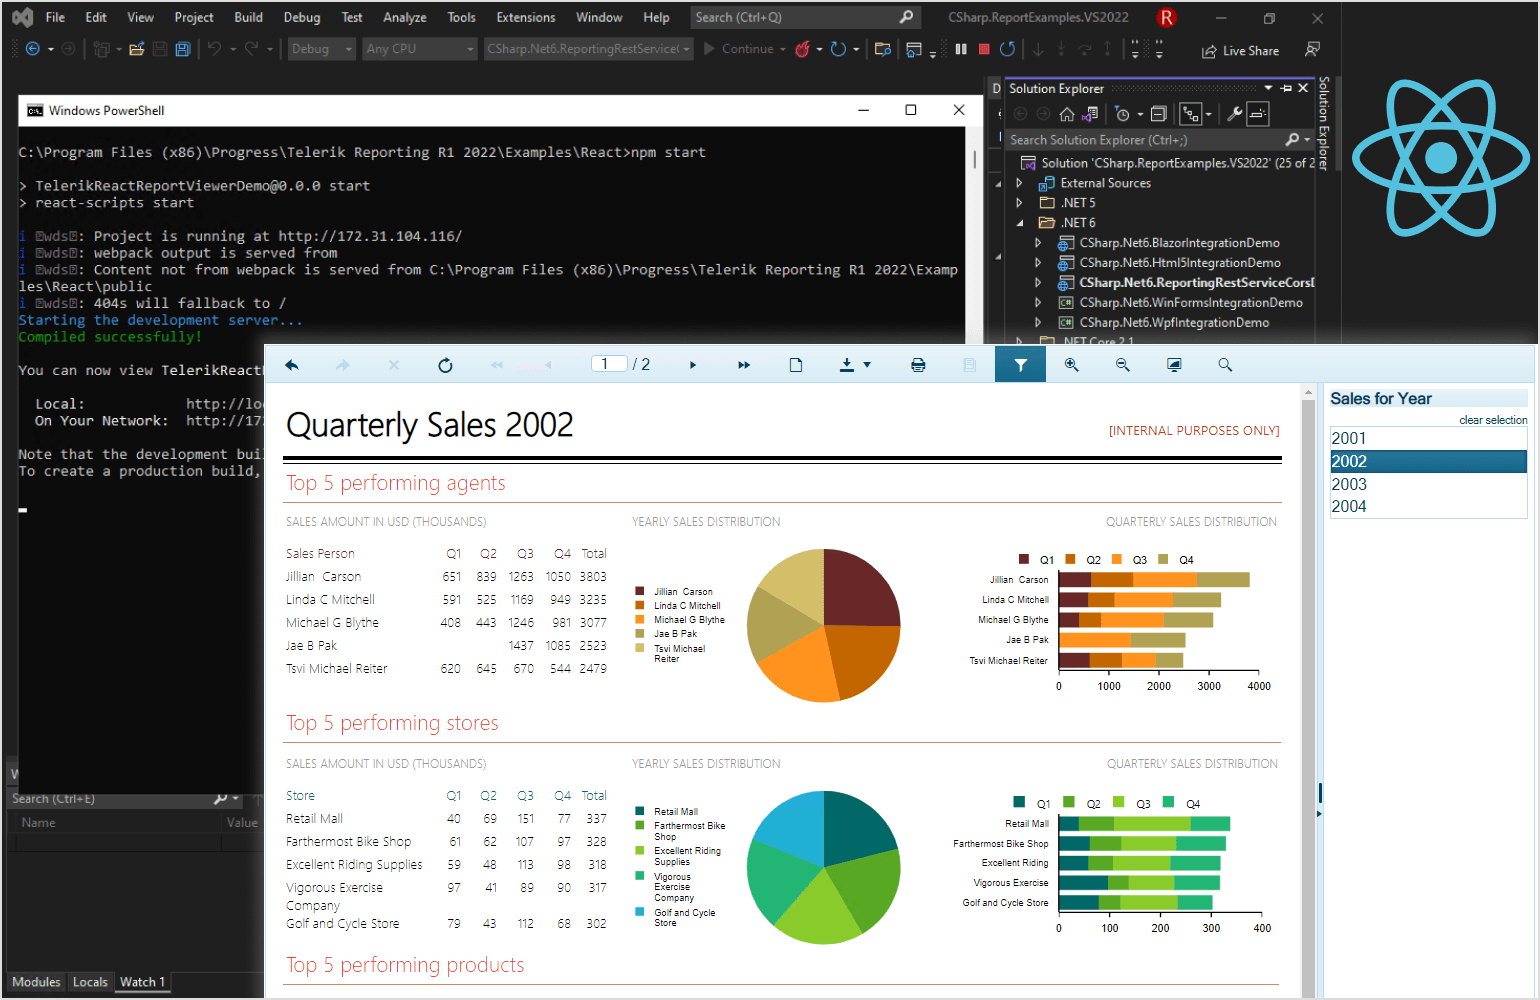Navigate back in report viewer history
The height and width of the screenshot is (1000, 1540).
point(292,365)
